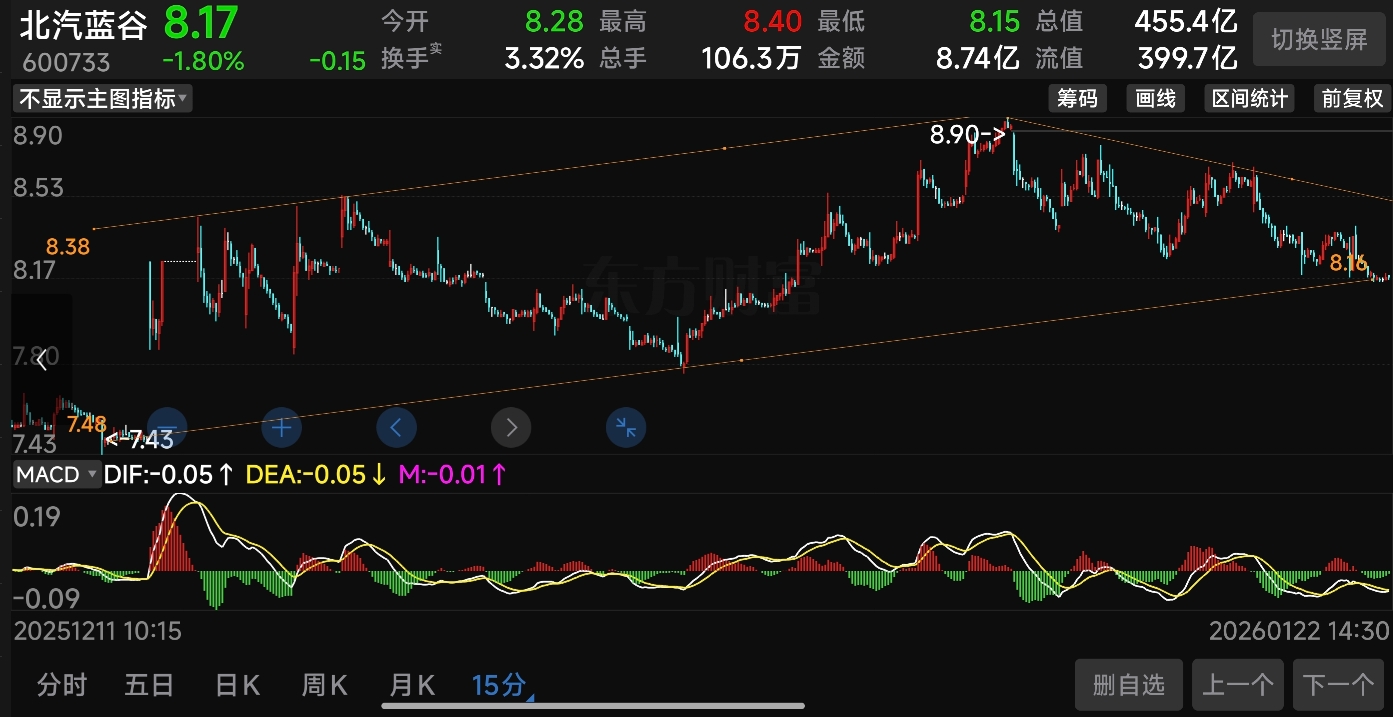
Task: Click the DIF:-0.05 readout
Action: [x=169, y=474]
